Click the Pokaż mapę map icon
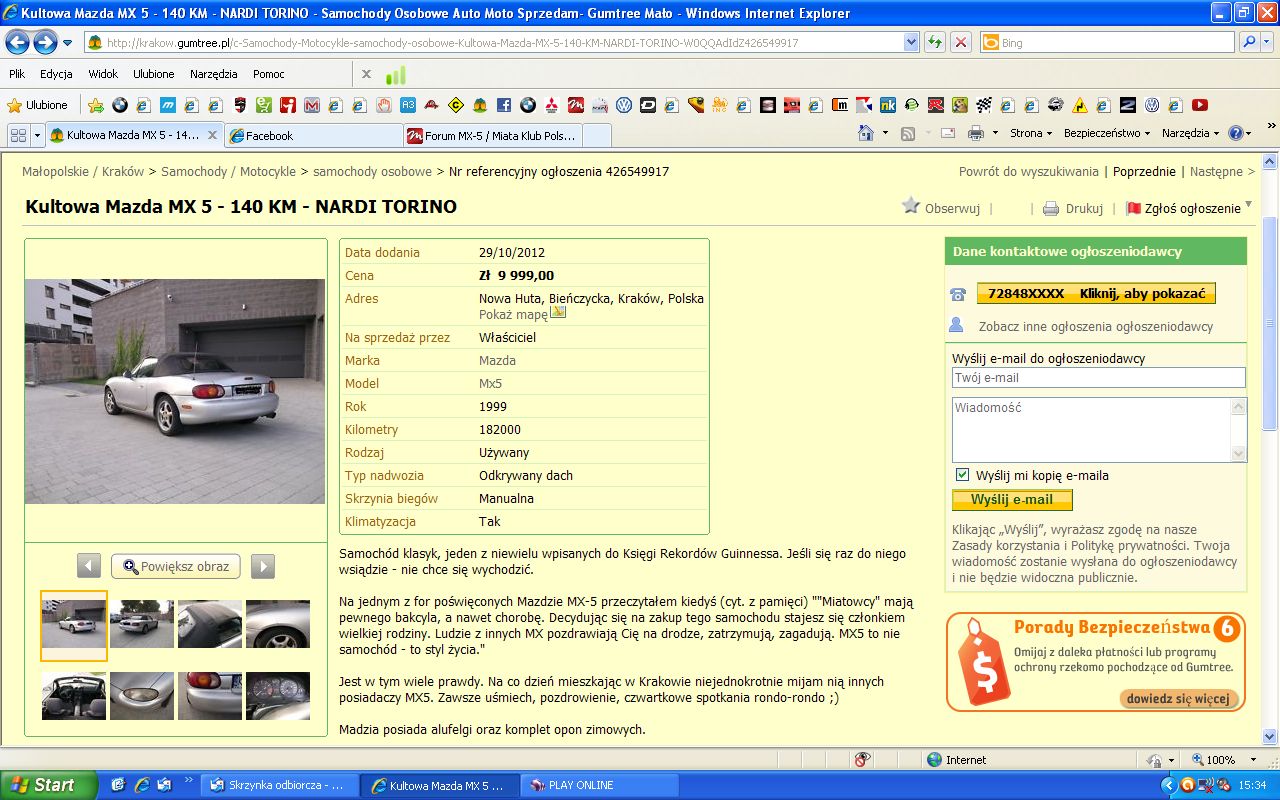The width and height of the screenshot is (1280, 800). (x=558, y=313)
